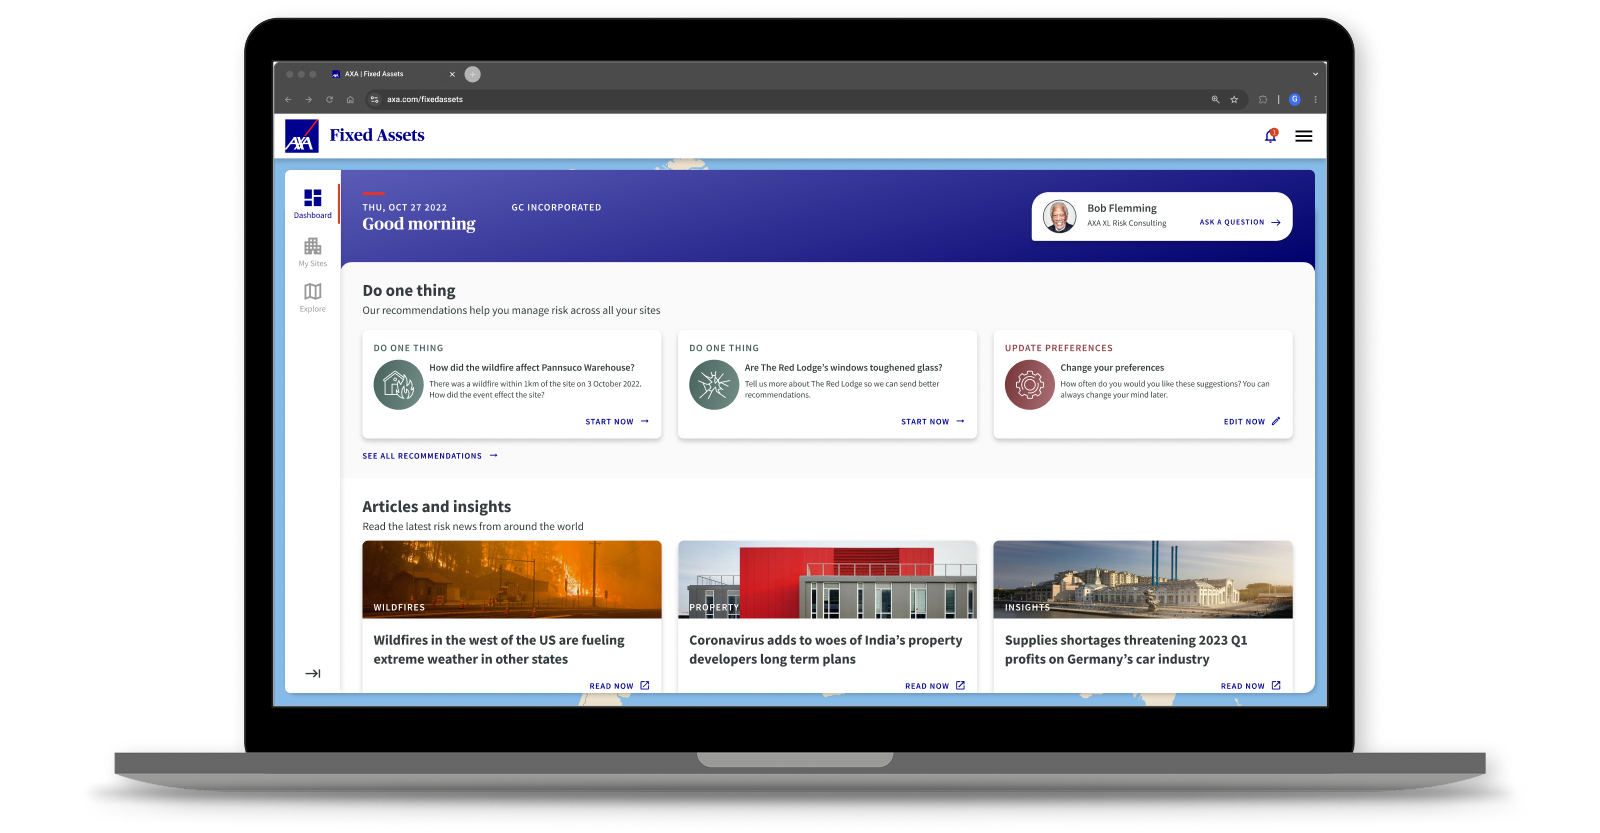1600x833 pixels.
Task: Open the Explore map section
Action: point(313,297)
